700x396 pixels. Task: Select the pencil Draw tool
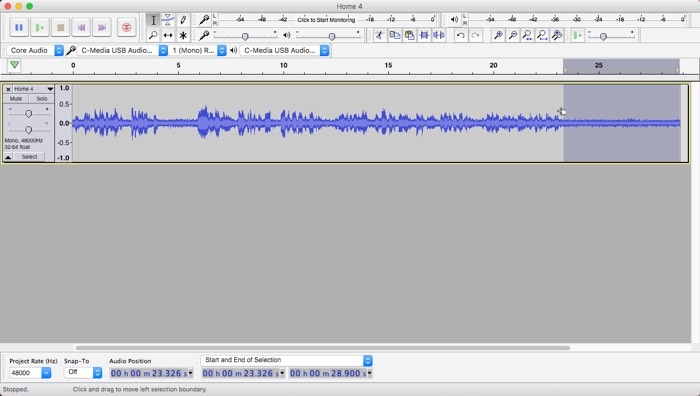tap(183, 20)
